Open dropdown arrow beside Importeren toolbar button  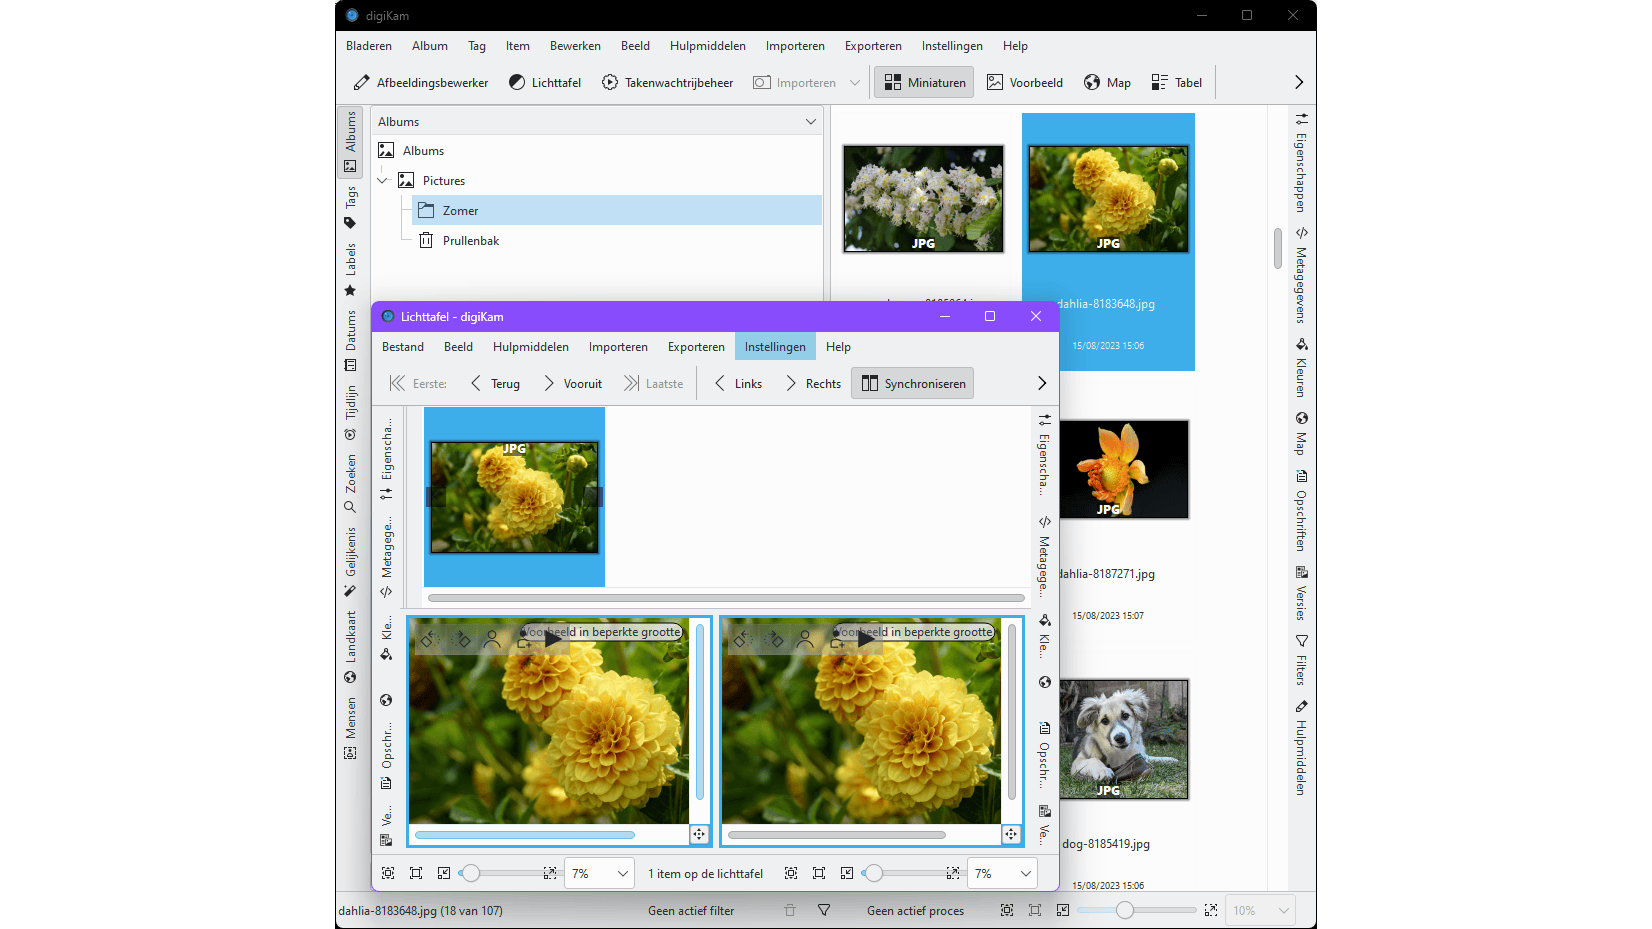pyautogui.click(x=855, y=83)
